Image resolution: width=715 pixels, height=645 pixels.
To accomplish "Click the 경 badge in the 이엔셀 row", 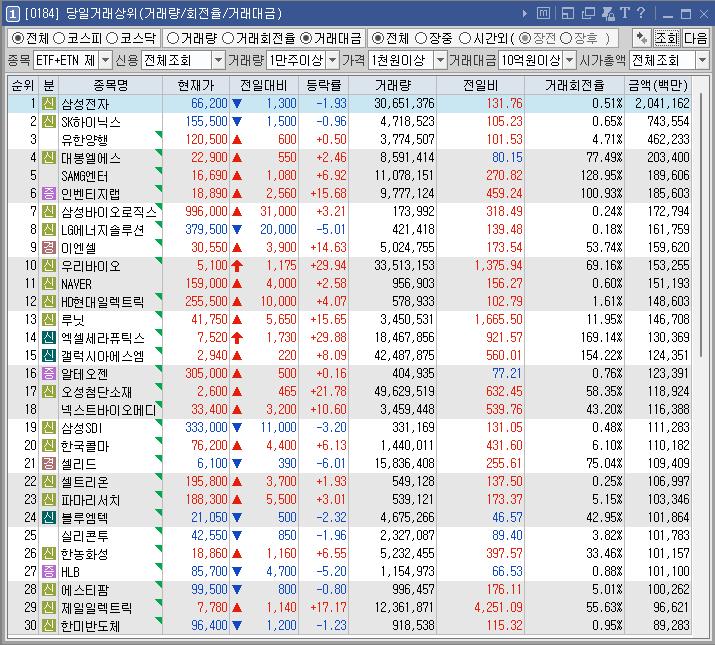I will (x=49, y=247).
